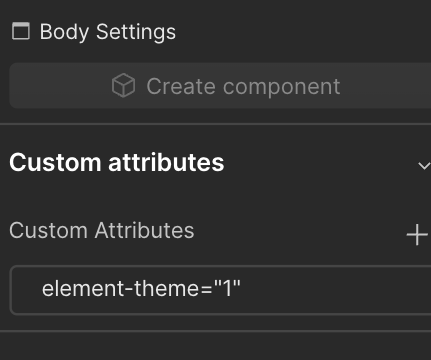Click the word "Create" on the component button

pos(181,86)
